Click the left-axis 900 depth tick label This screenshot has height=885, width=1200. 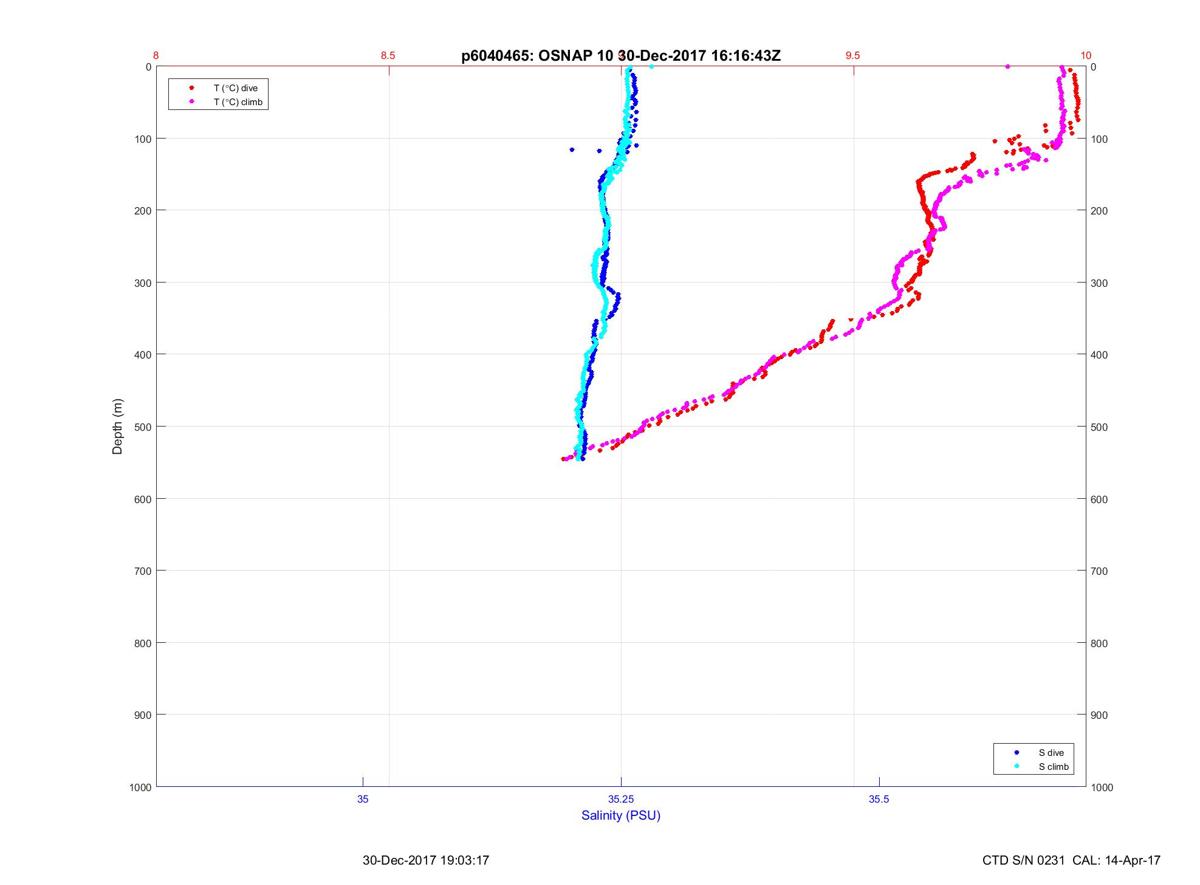click(x=142, y=715)
